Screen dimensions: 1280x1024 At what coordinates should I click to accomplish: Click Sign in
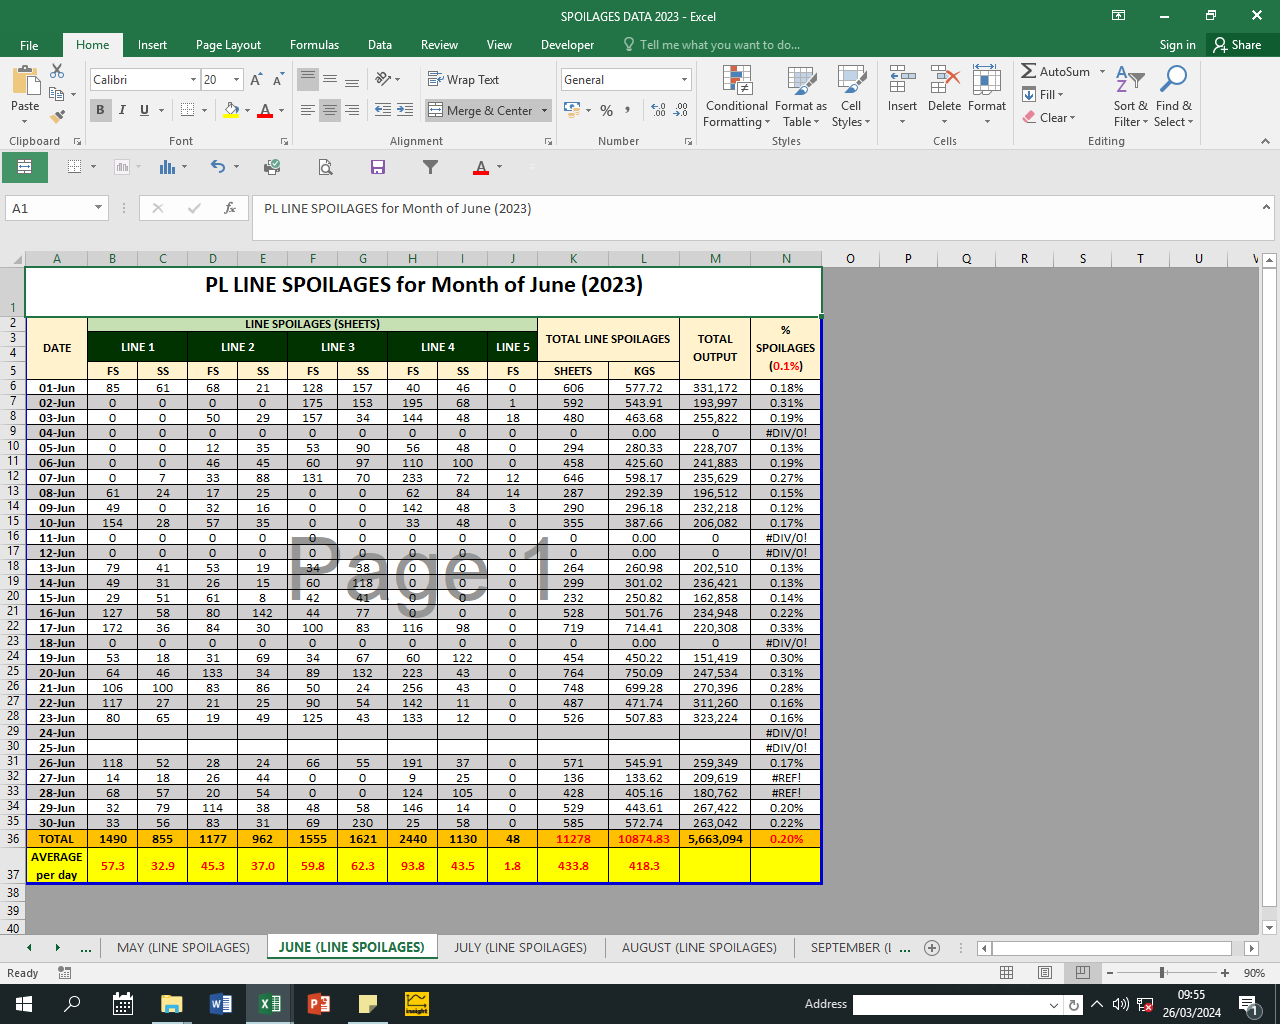(1177, 45)
